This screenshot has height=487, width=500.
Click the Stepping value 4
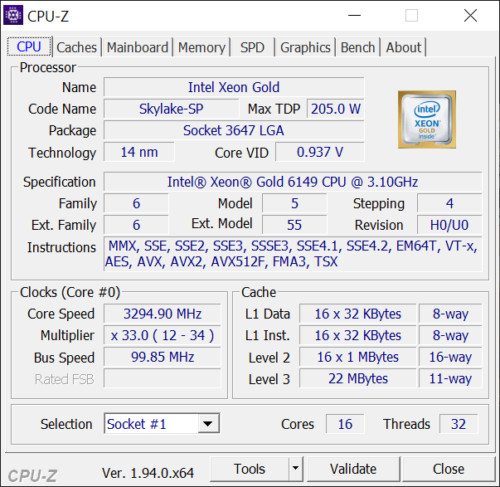coord(449,203)
